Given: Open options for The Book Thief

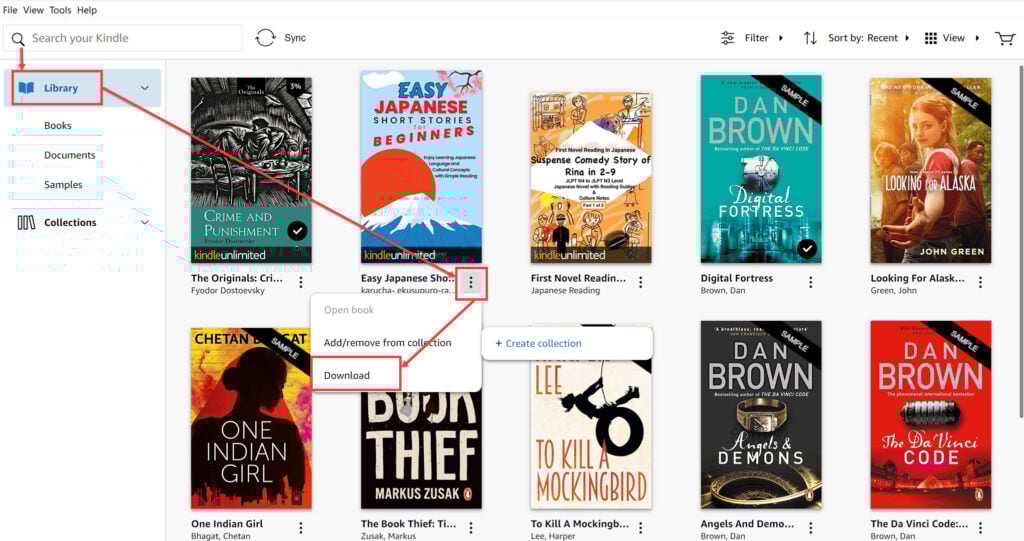Looking at the screenshot, I should [470, 527].
